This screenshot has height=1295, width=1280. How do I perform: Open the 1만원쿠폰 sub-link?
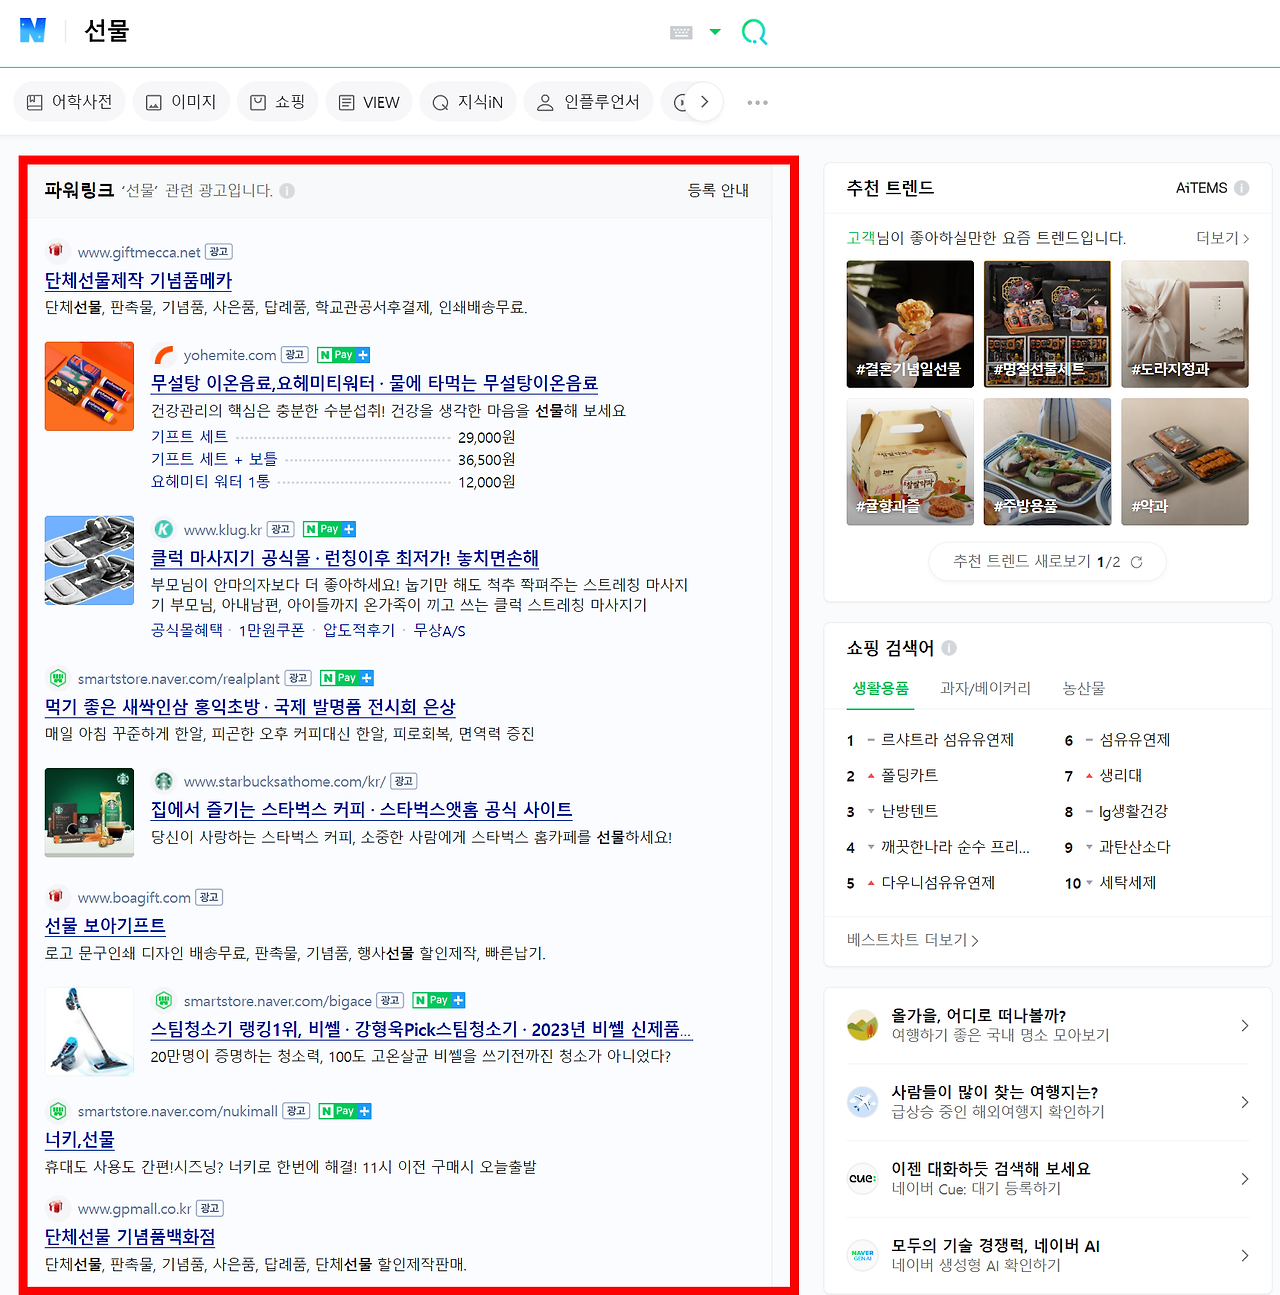pyautogui.click(x=272, y=630)
